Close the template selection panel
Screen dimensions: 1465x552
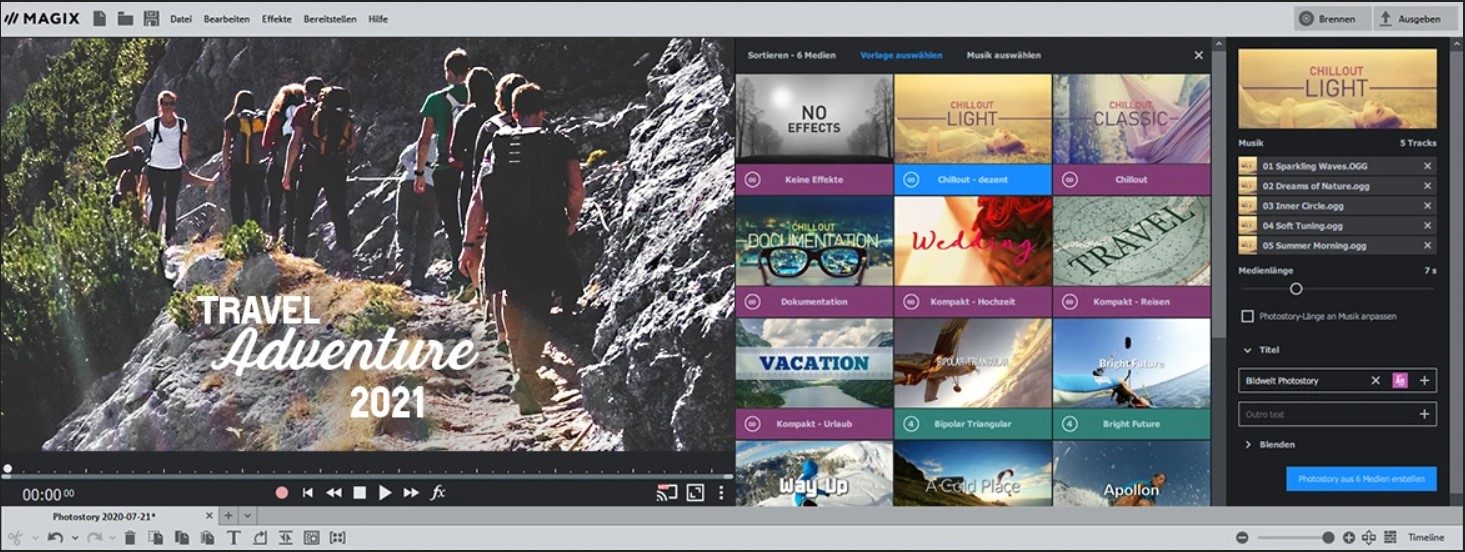tap(1198, 55)
